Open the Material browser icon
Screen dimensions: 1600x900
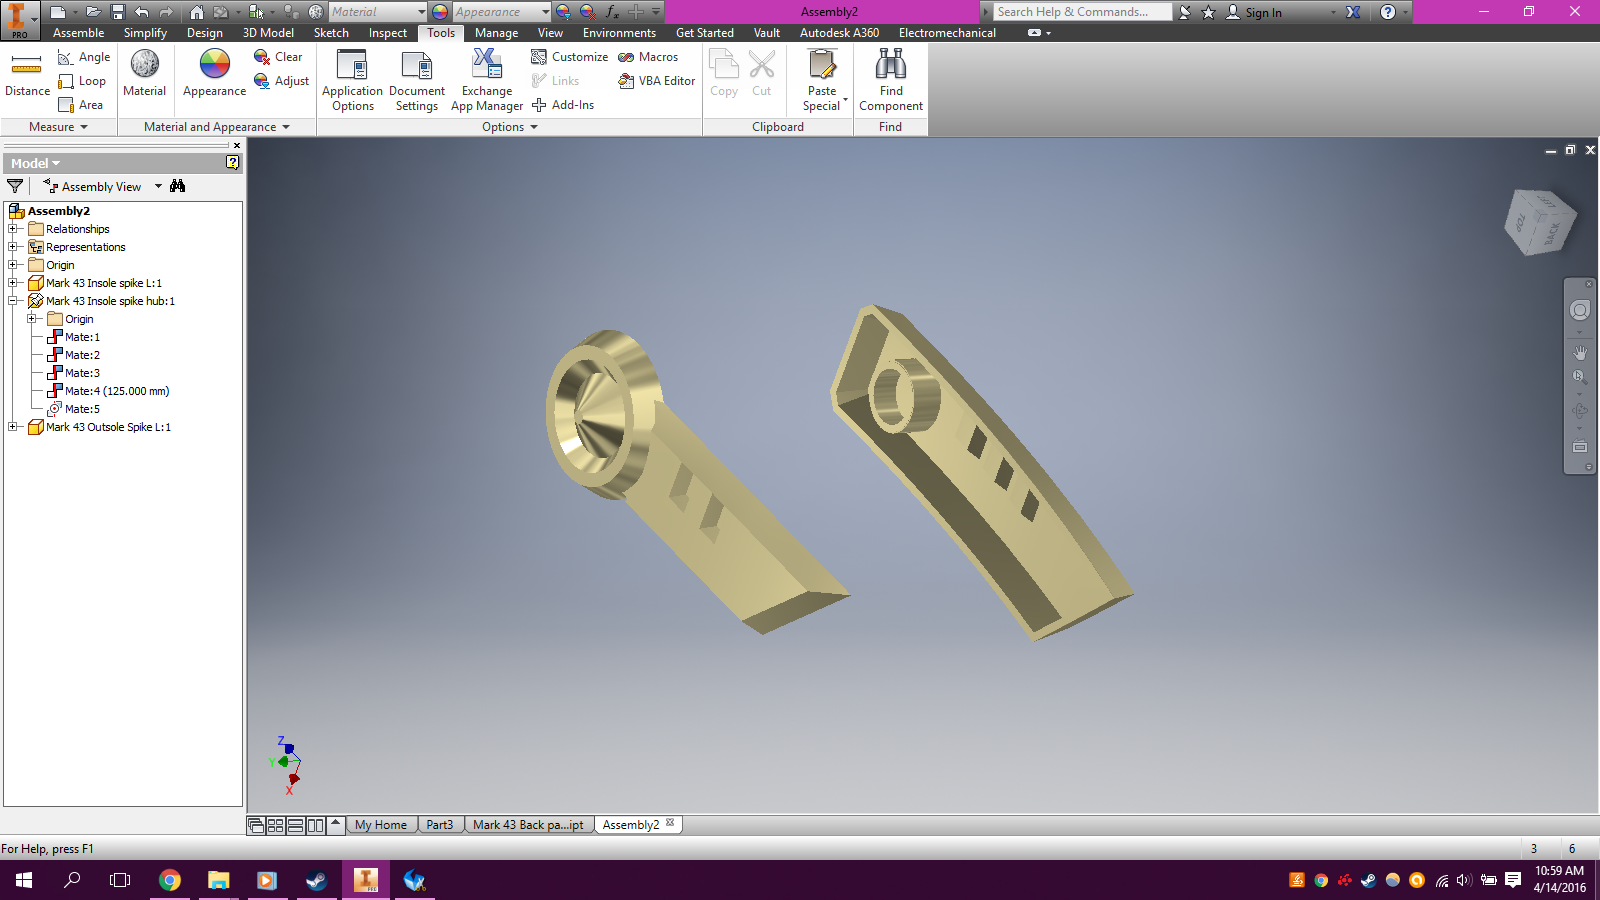coord(145,73)
